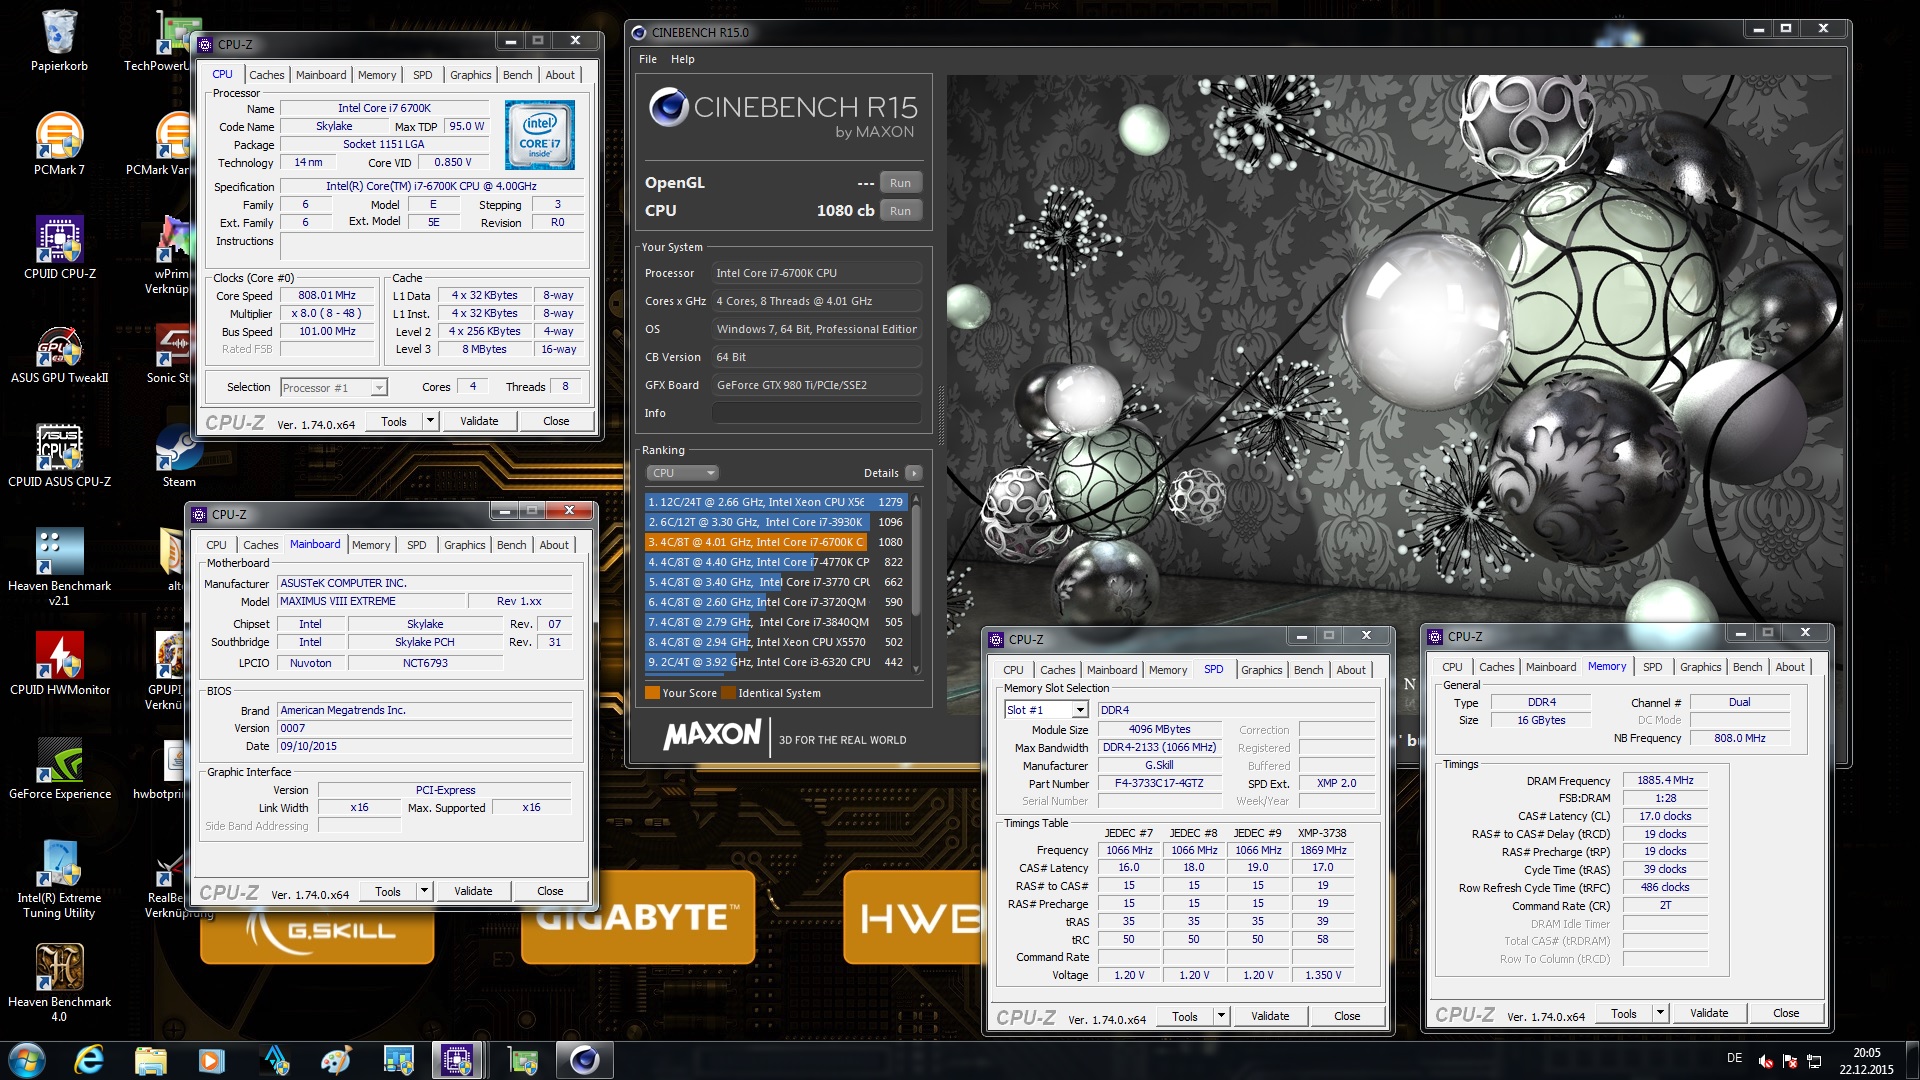Run the OpenGL test in Cinebench
The height and width of the screenshot is (1080, 1920).
[900, 183]
